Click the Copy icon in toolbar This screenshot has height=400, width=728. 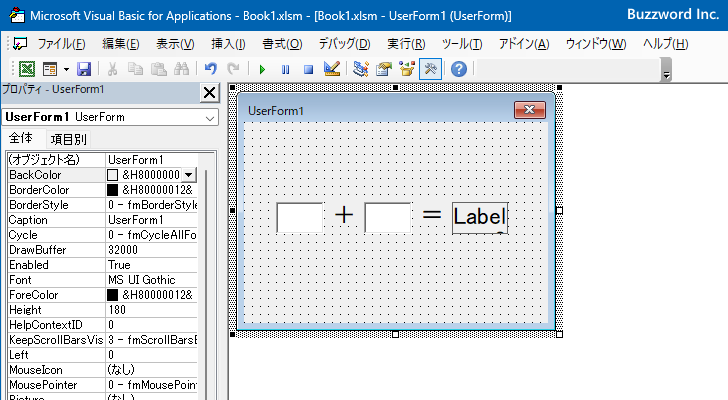click(x=135, y=69)
